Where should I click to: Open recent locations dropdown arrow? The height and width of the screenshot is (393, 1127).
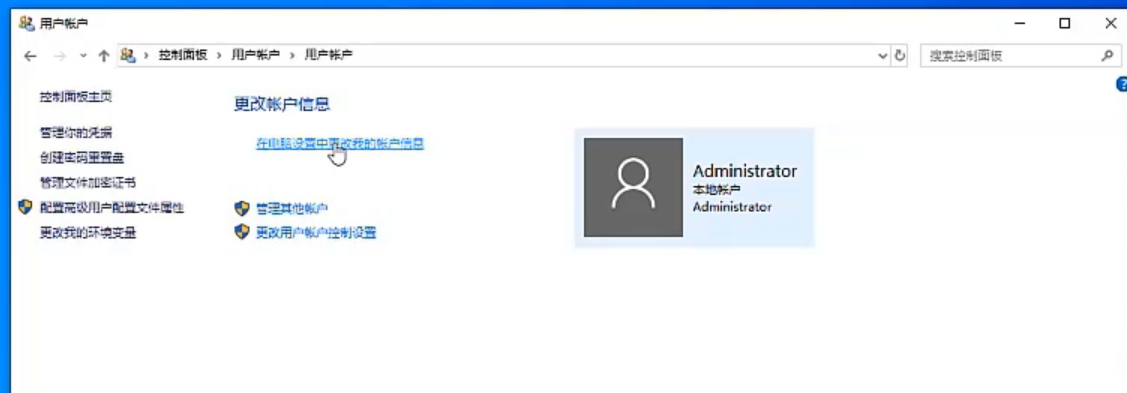point(83,55)
